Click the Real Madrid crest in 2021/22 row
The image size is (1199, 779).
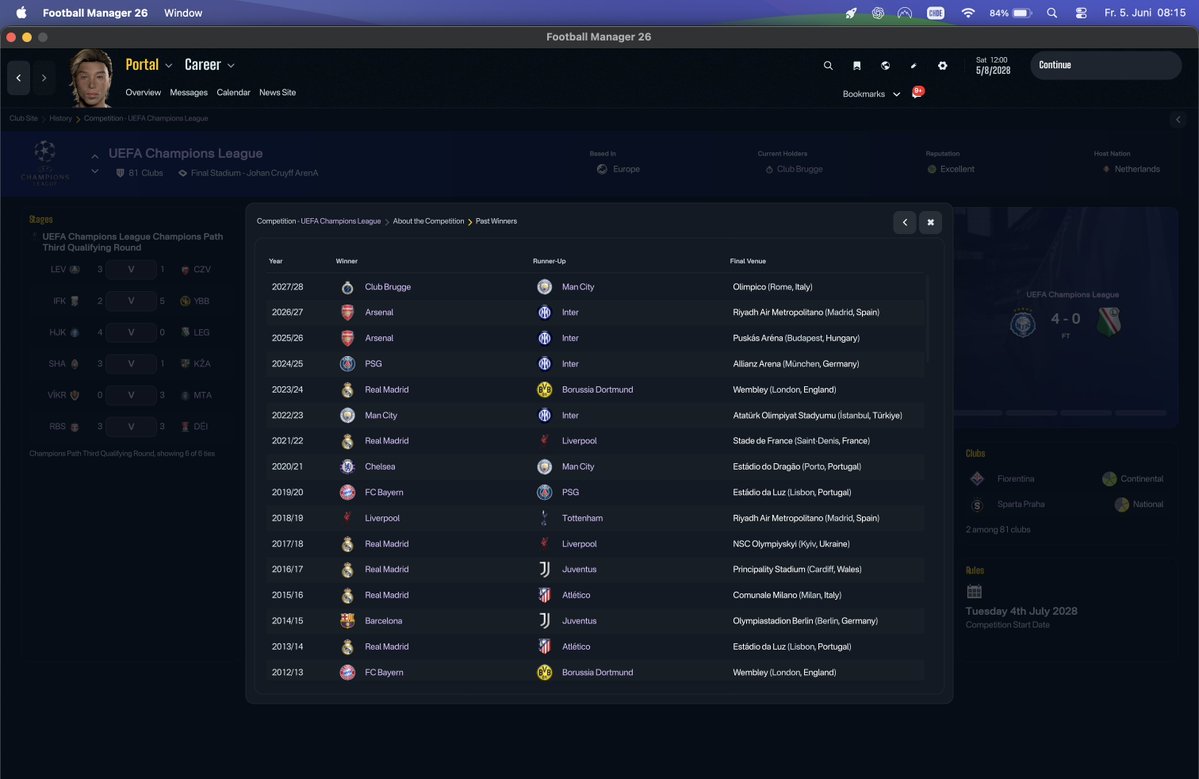tap(347, 441)
